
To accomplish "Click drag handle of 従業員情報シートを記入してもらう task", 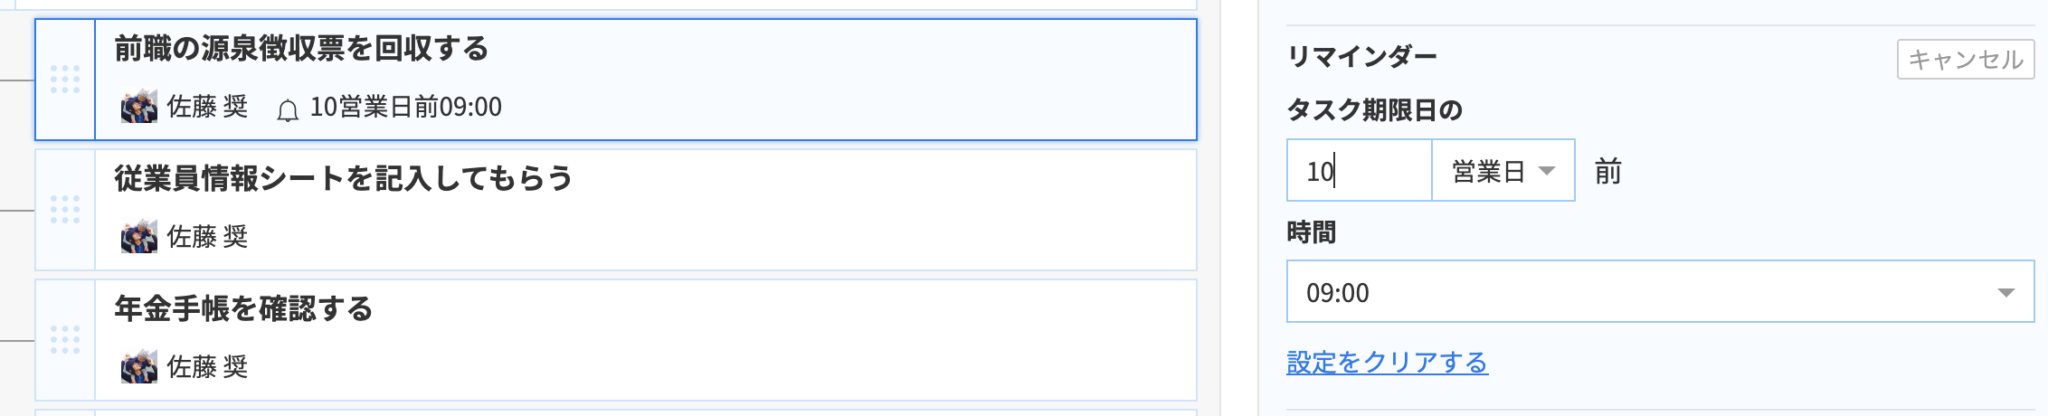I will tap(65, 209).
